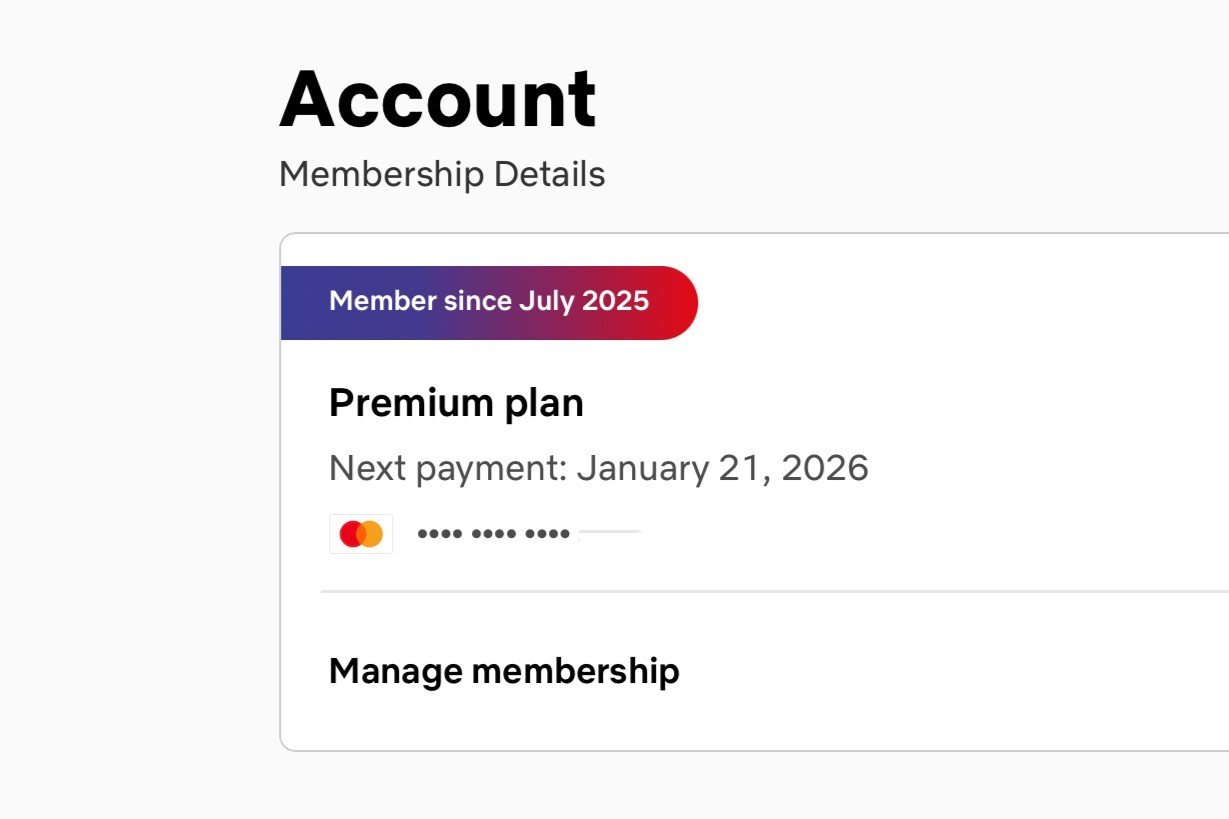
Task: Click the January 21, 2026 payment date
Action: click(723, 468)
